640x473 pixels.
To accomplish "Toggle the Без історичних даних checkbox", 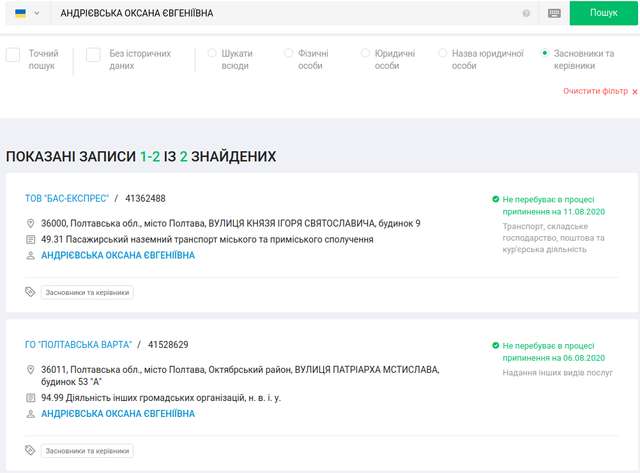I will (93, 55).
